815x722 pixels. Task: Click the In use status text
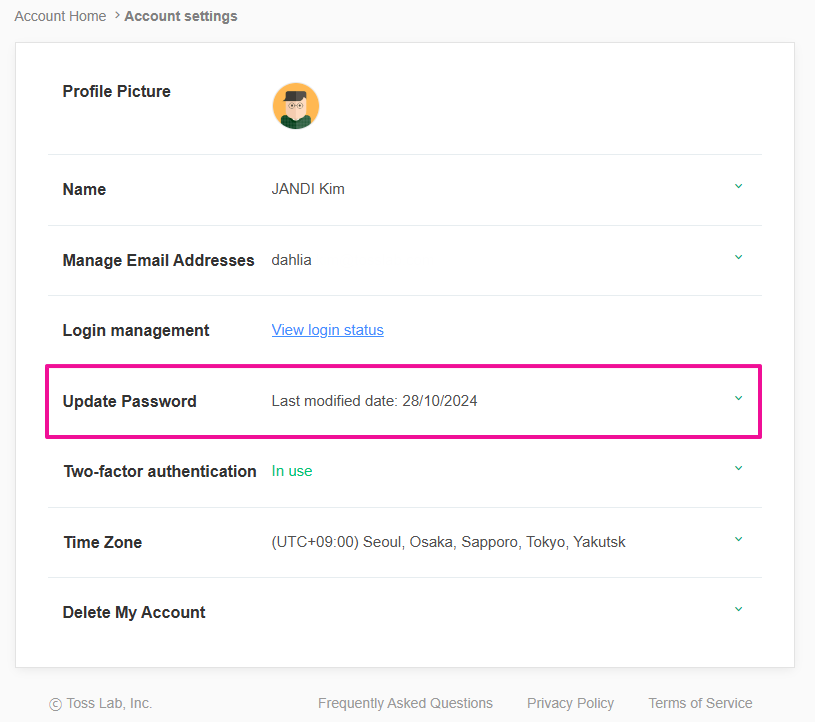click(x=292, y=471)
